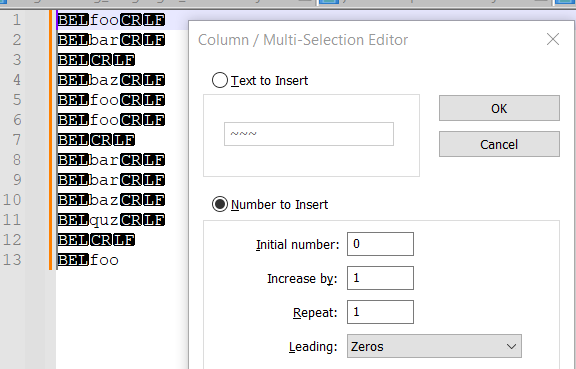Image resolution: width=576 pixels, height=369 pixels.
Task: Click the Repeat label
Action: tap(315, 313)
